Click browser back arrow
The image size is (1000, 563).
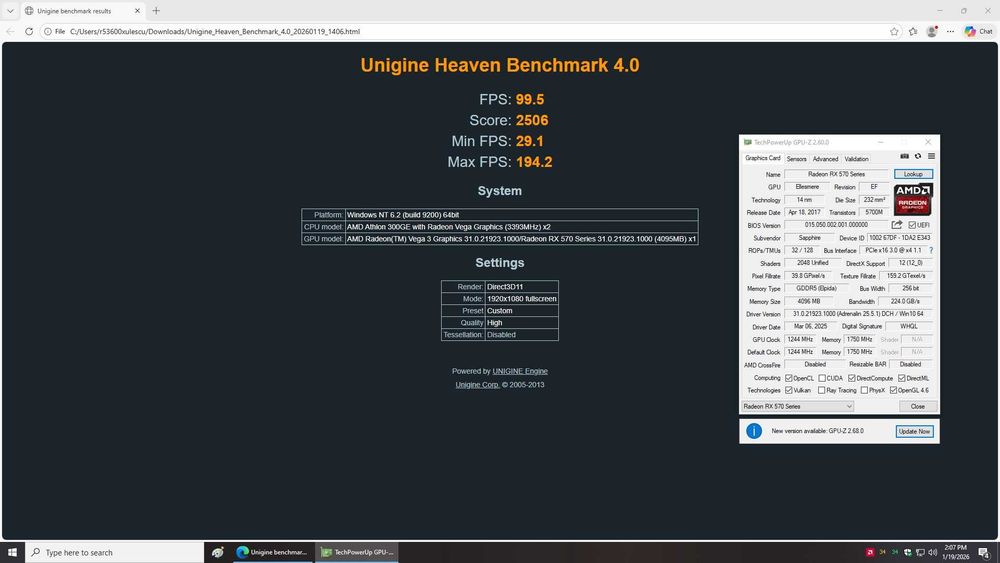click(x=10, y=31)
